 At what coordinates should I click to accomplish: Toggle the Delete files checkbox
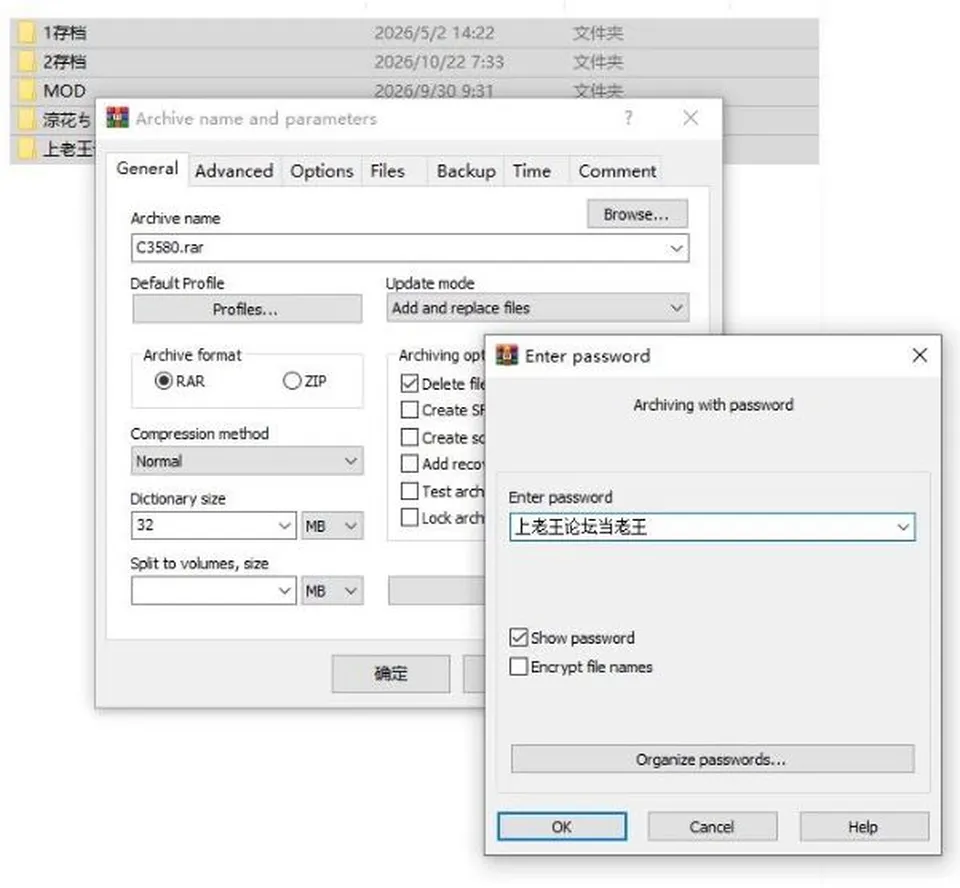410,383
